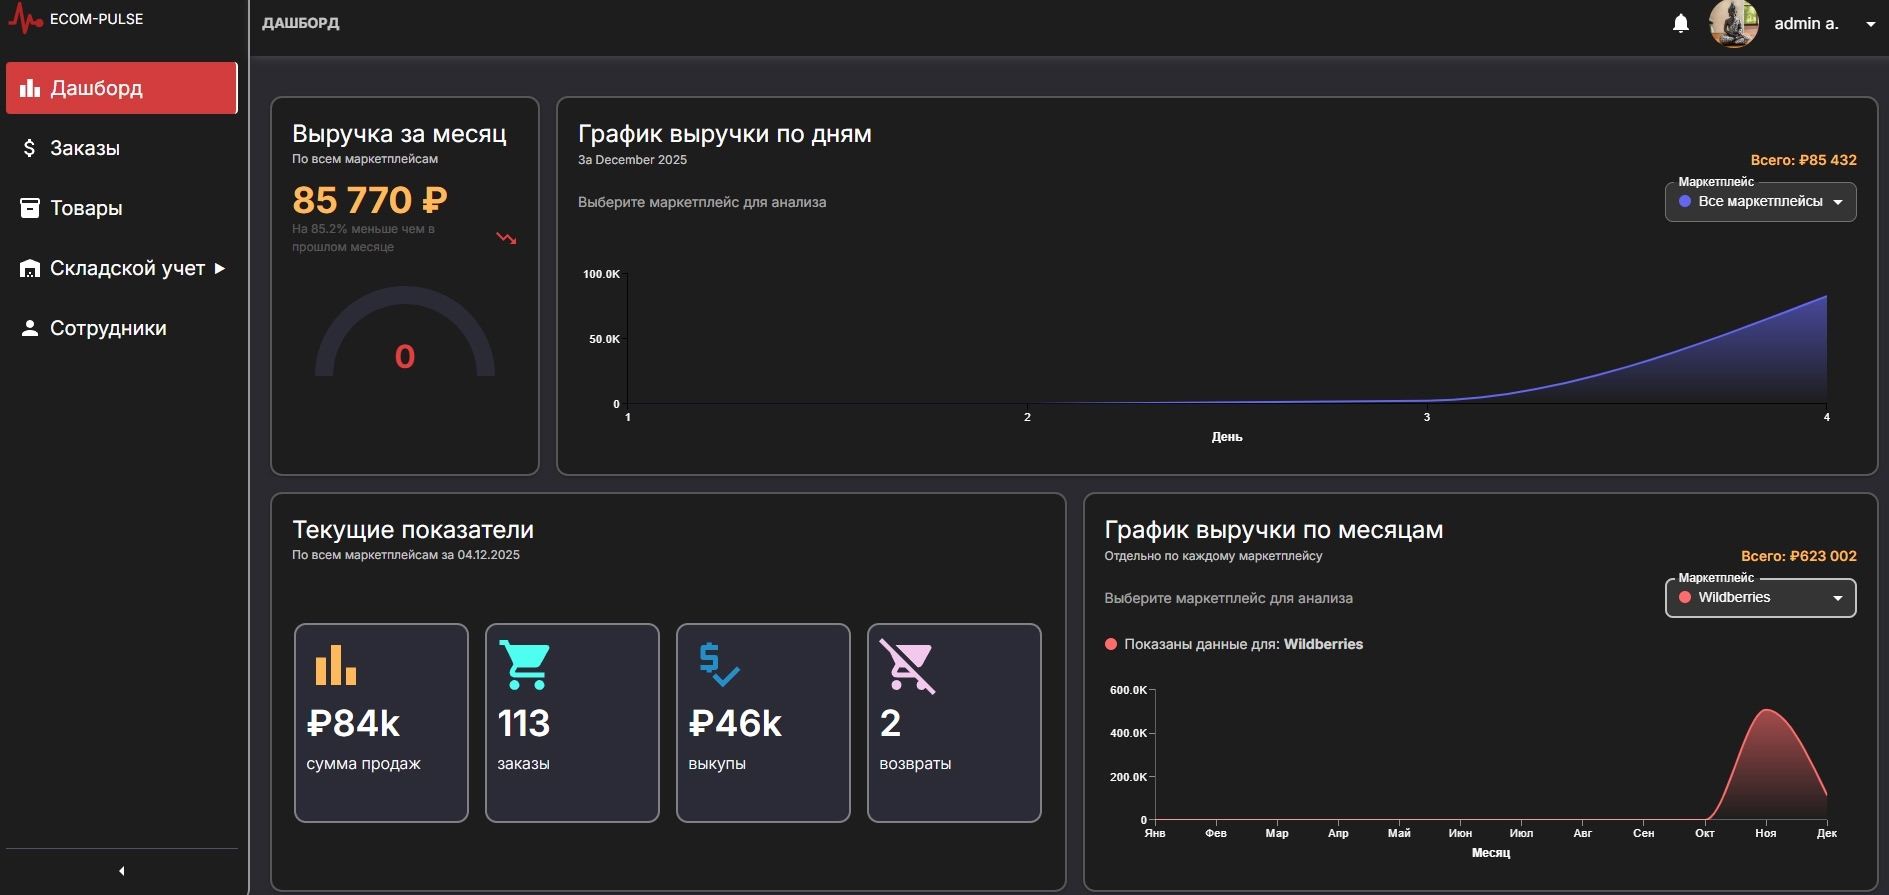Click day 4 on the daily chart axis
This screenshot has height=895, width=1889.
click(1827, 417)
